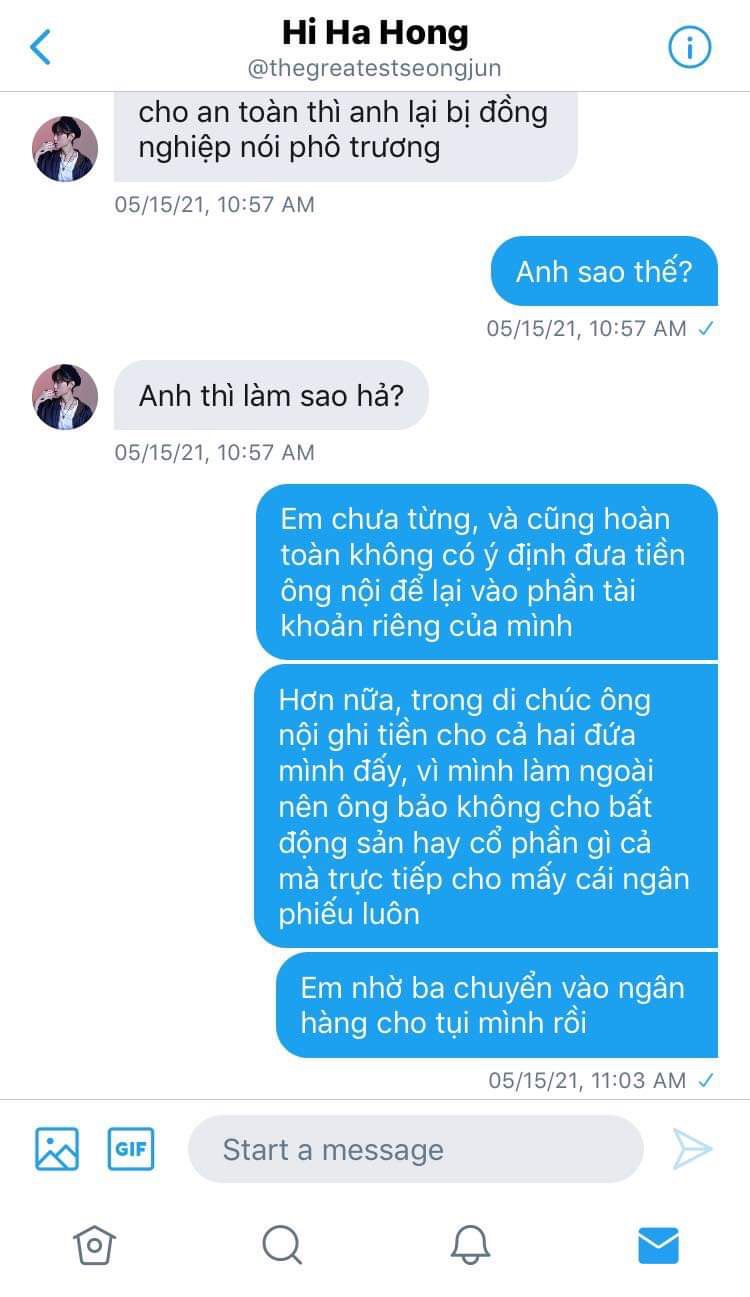Open avatar beside 'phô trương' message
Image resolution: width=750 pixels, height=1297 pixels.
point(66,149)
